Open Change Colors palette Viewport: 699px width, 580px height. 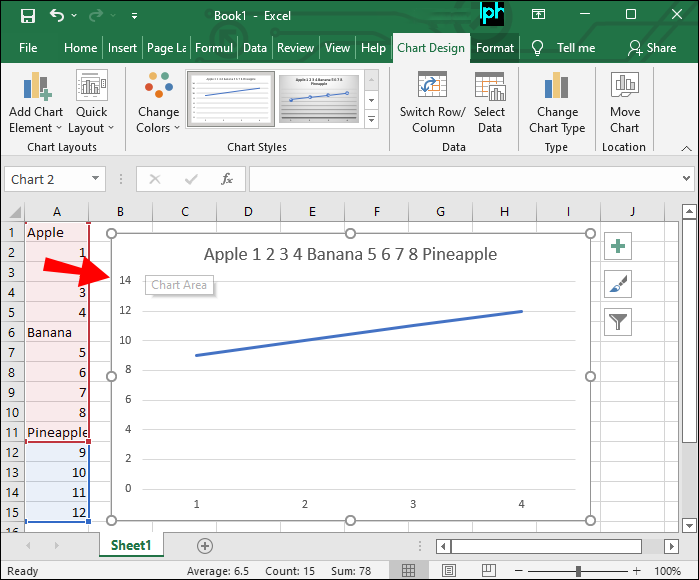point(158,103)
